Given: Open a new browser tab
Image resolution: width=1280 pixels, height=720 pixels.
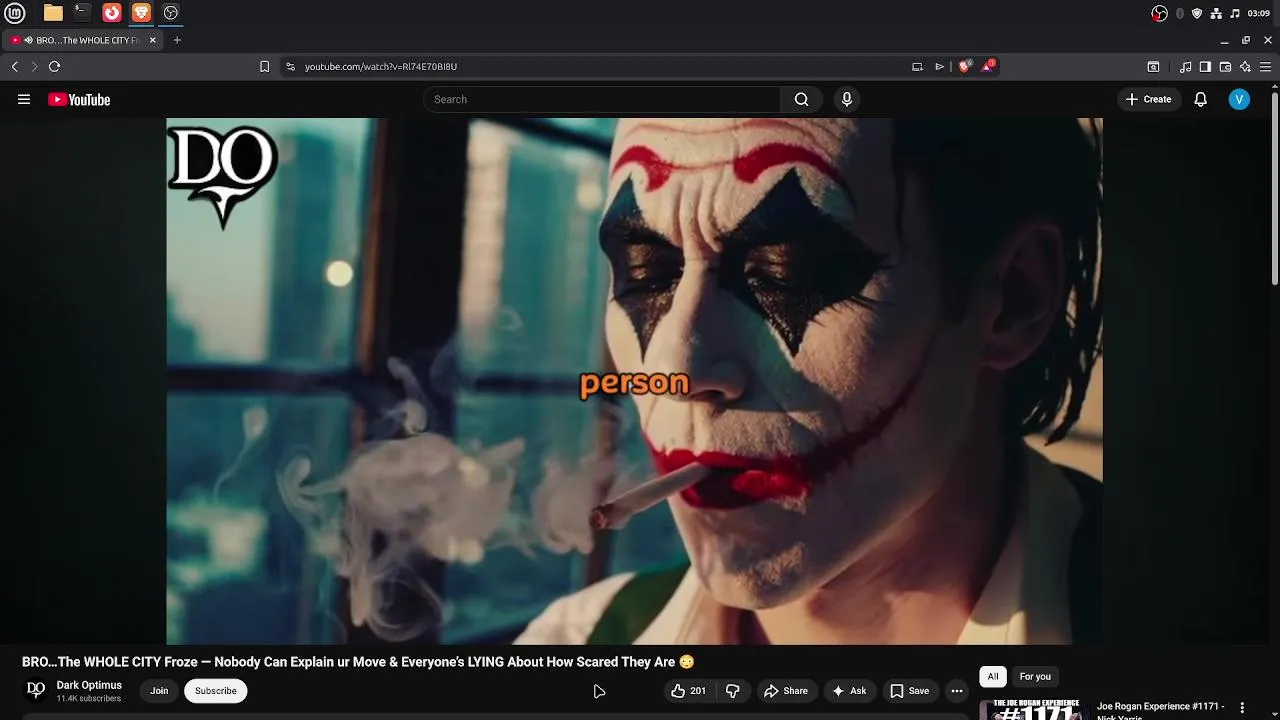Looking at the screenshot, I should [x=177, y=40].
